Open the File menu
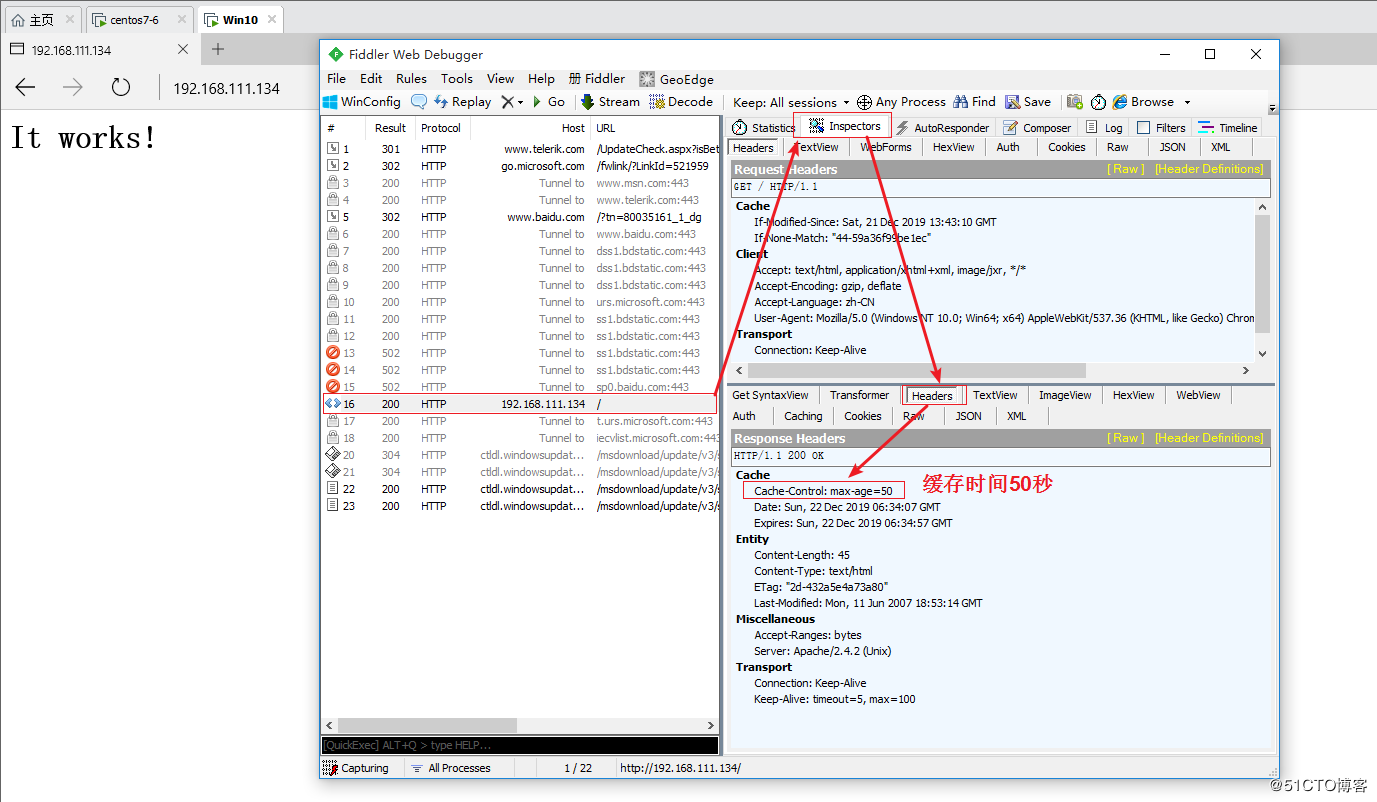 pyautogui.click(x=337, y=79)
